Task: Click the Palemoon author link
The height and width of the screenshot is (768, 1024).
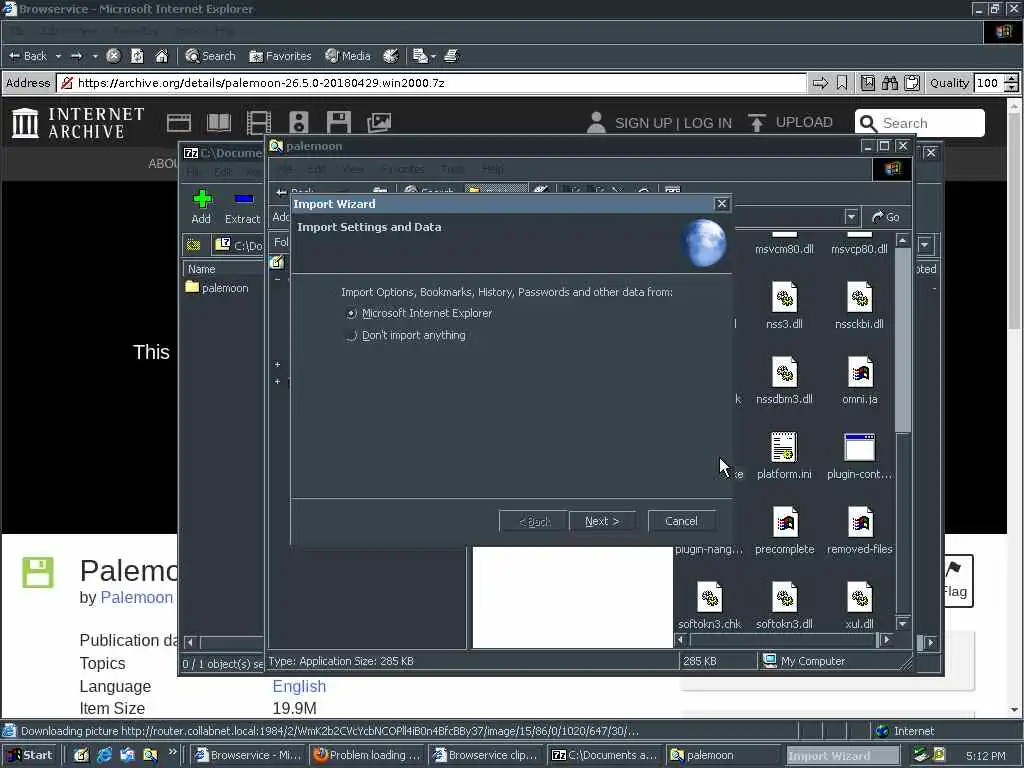Action: (x=136, y=598)
